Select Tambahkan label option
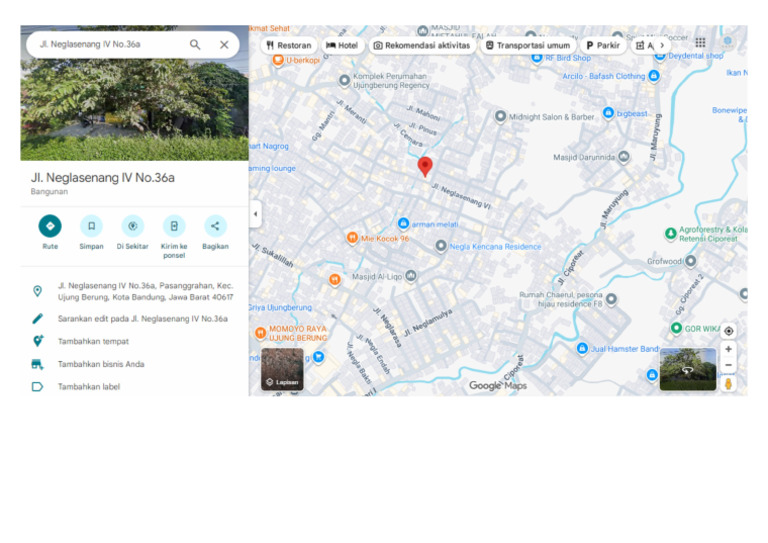Screen dimensions: 768x543 [89, 387]
